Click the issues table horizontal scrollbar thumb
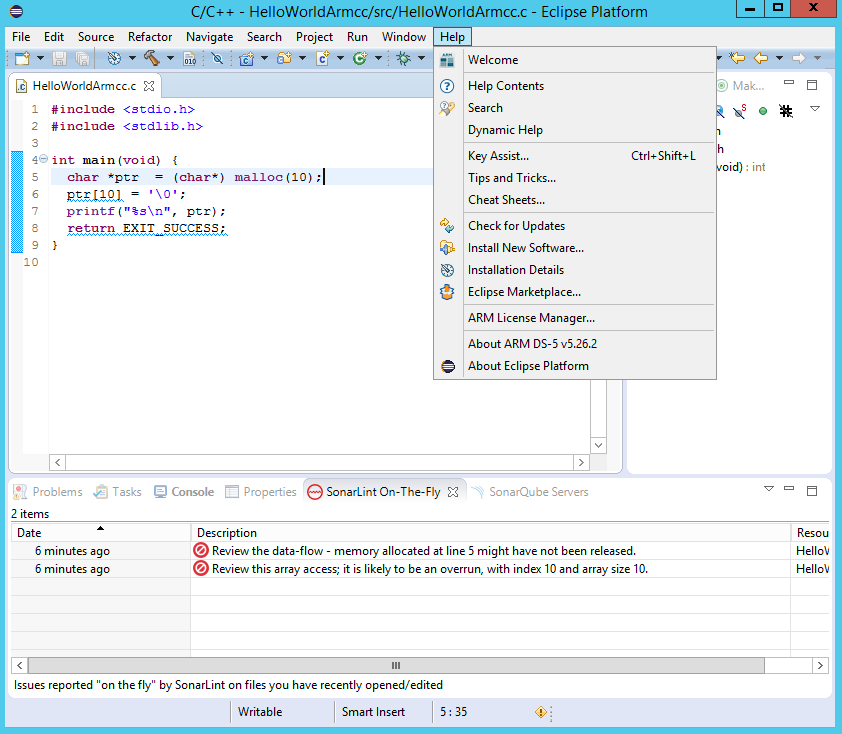The width and height of the screenshot is (842, 734). click(395, 665)
